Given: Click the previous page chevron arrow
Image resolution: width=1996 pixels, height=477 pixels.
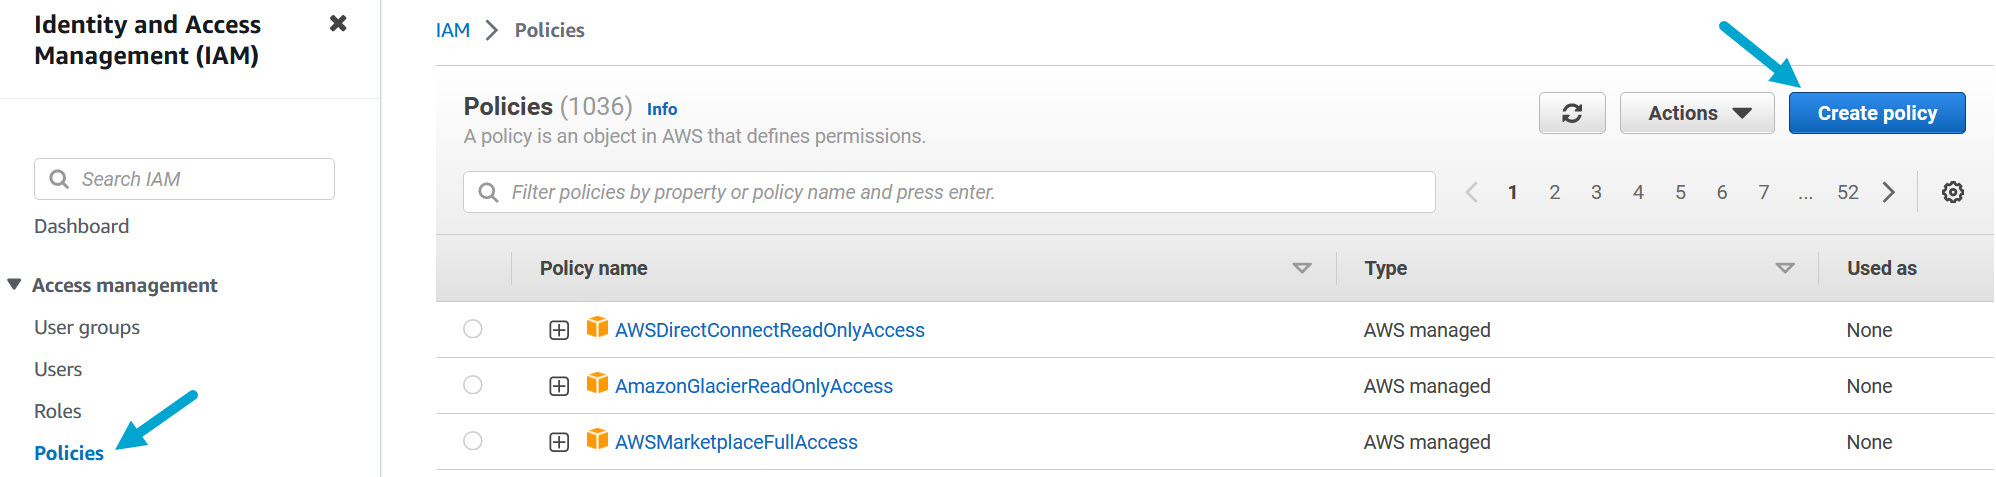Looking at the screenshot, I should [1472, 192].
